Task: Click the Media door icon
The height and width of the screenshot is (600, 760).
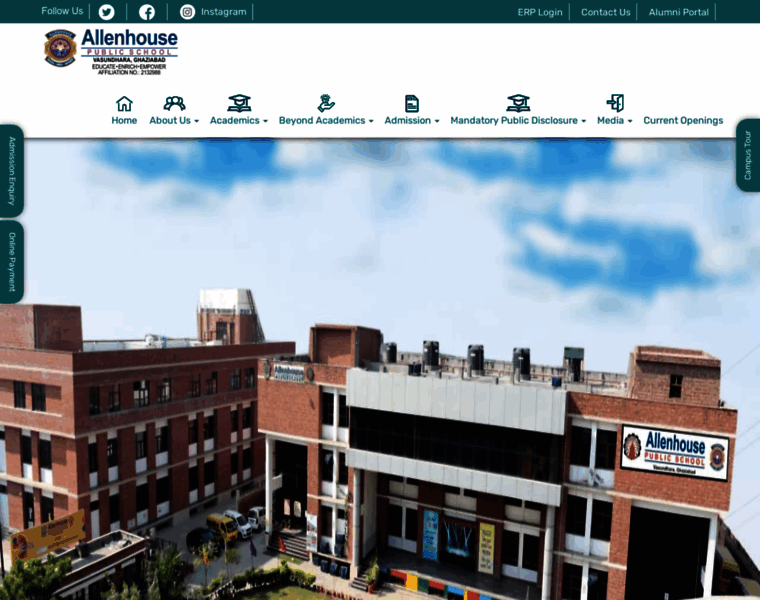Action: pyautogui.click(x=615, y=103)
